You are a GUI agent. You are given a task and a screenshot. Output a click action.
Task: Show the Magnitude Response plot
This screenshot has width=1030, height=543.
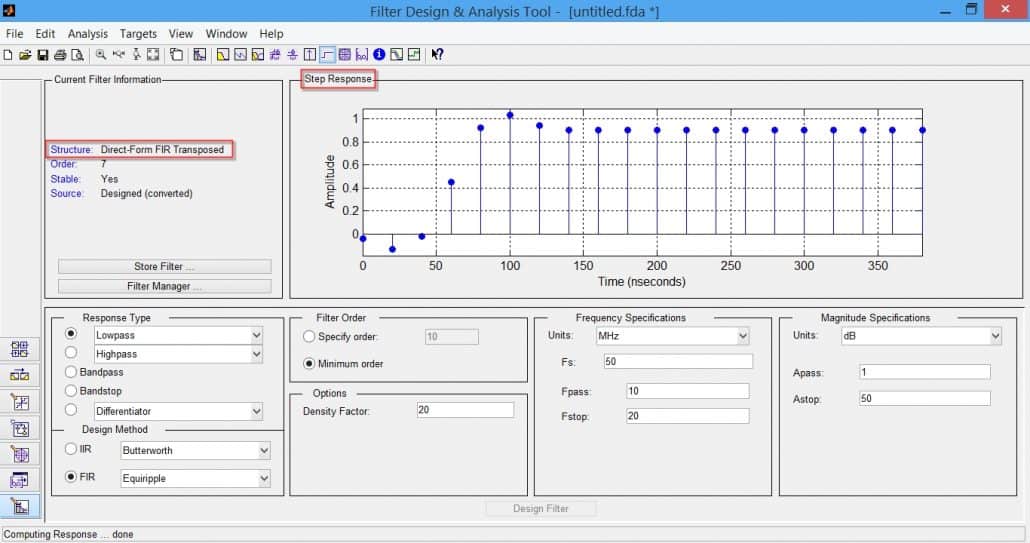coord(223,55)
